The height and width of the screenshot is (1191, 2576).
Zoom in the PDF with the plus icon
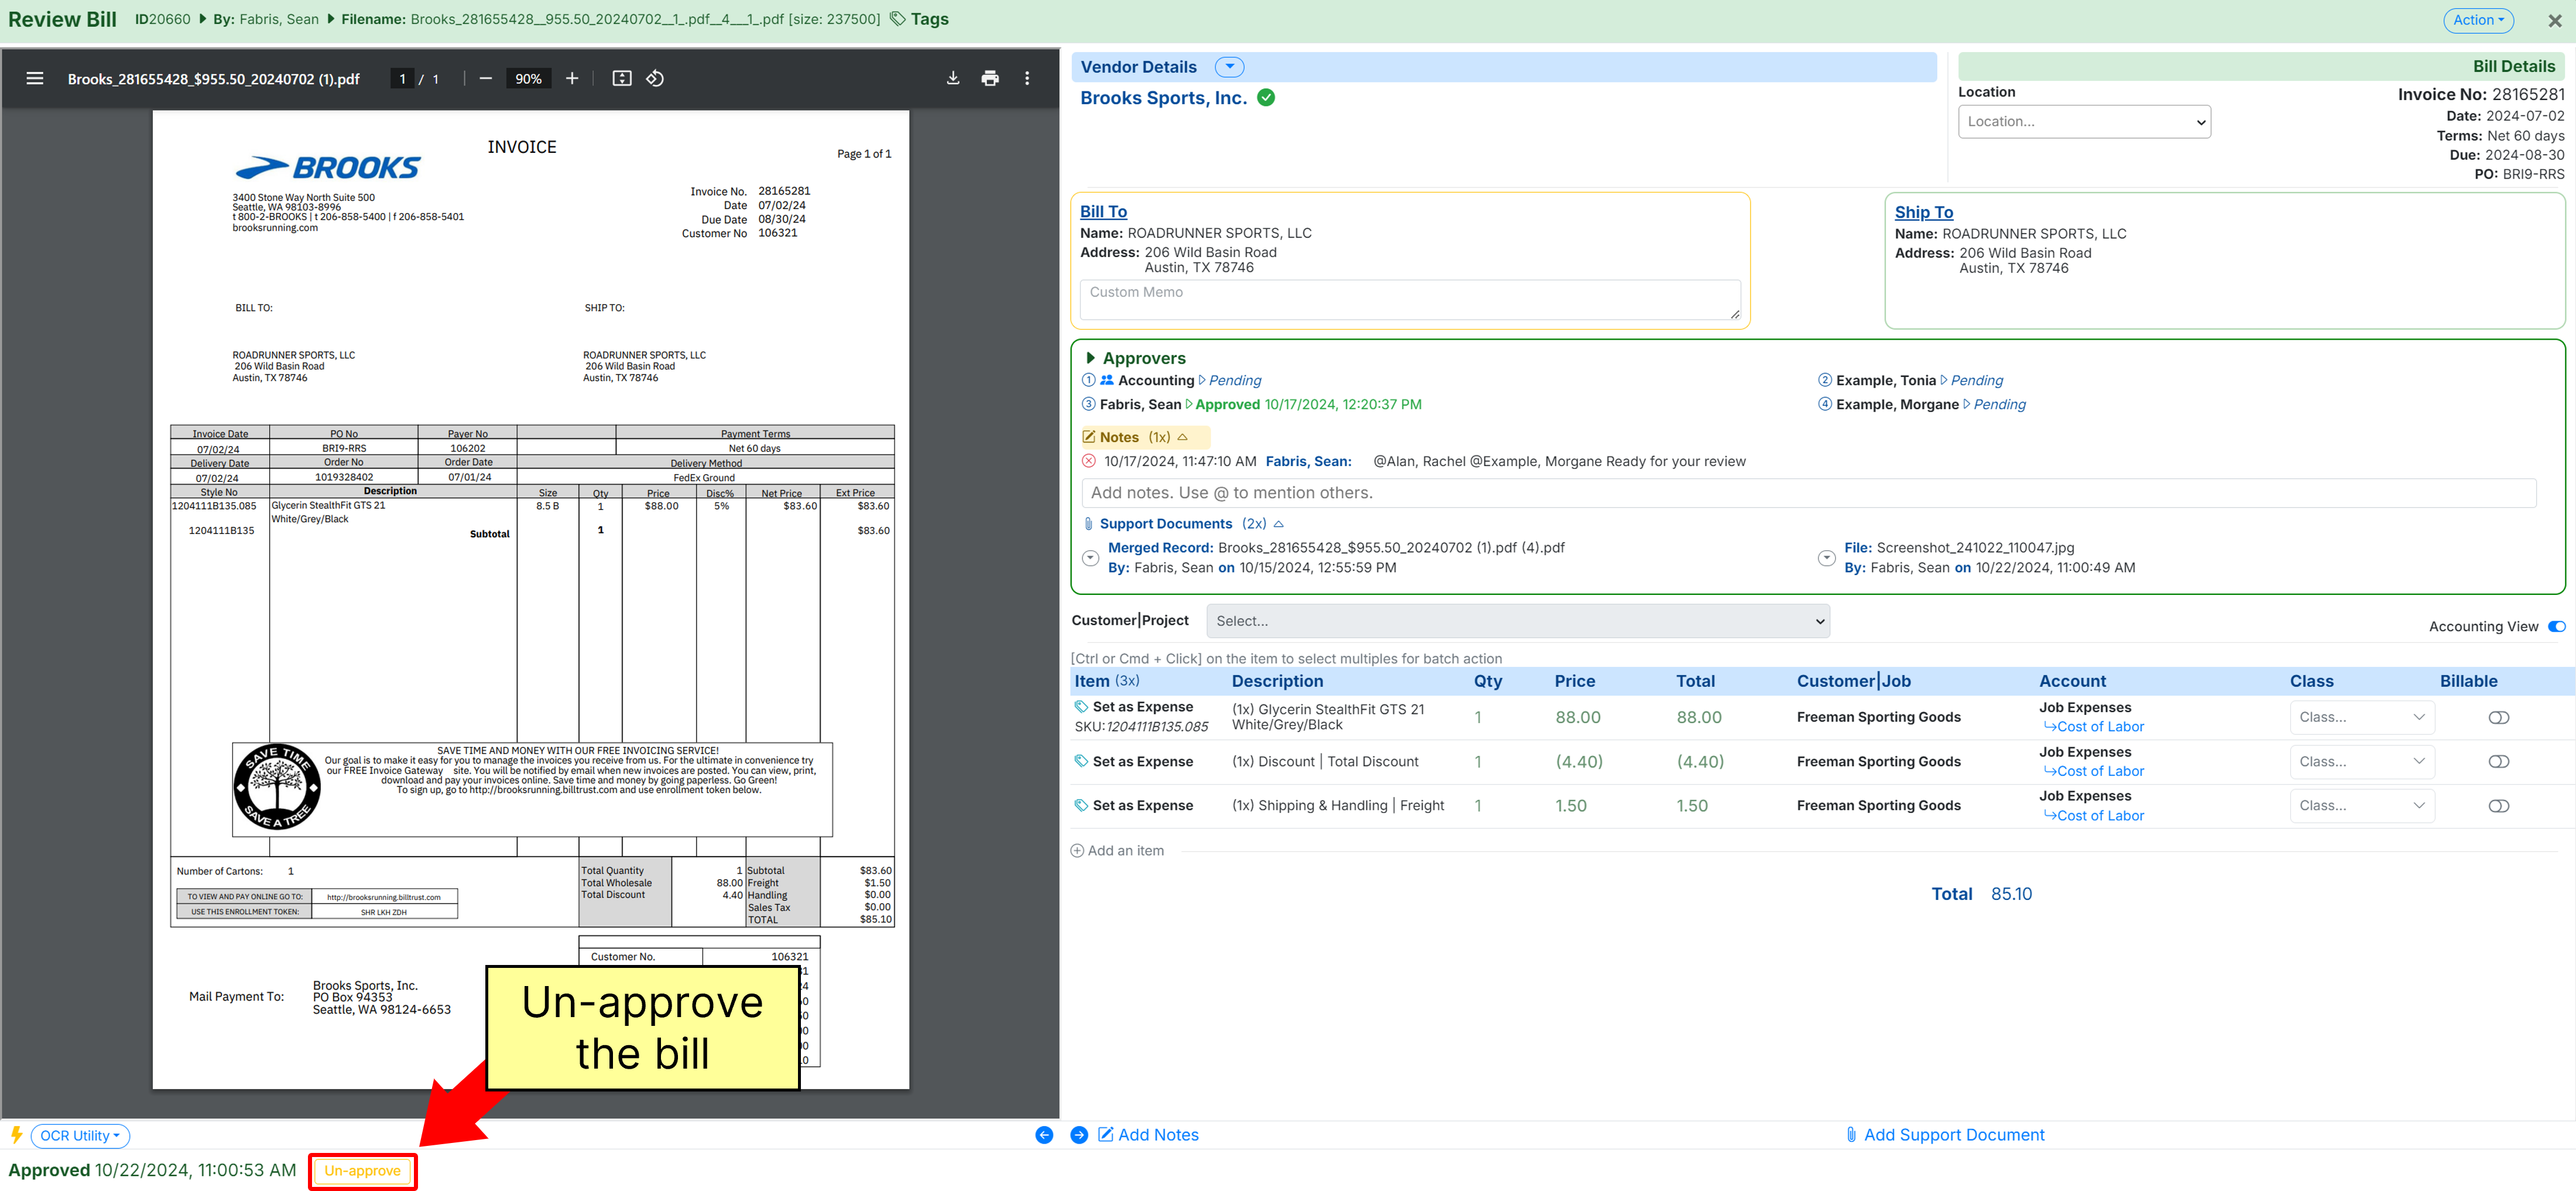coord(572,78)
